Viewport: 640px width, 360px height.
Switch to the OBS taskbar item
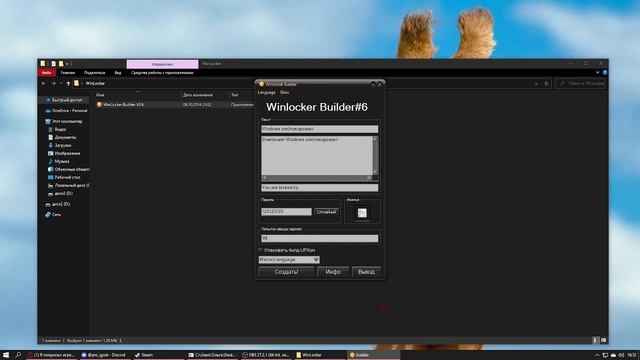coord(265,355)
